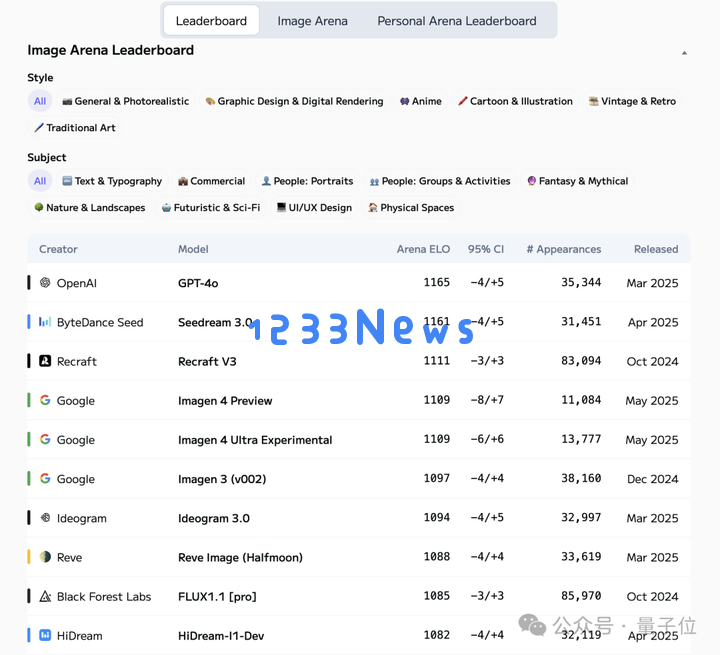The image size is (720, 655).
Task: Click the OpenAI logo icon
Action: tap(45, 282)
